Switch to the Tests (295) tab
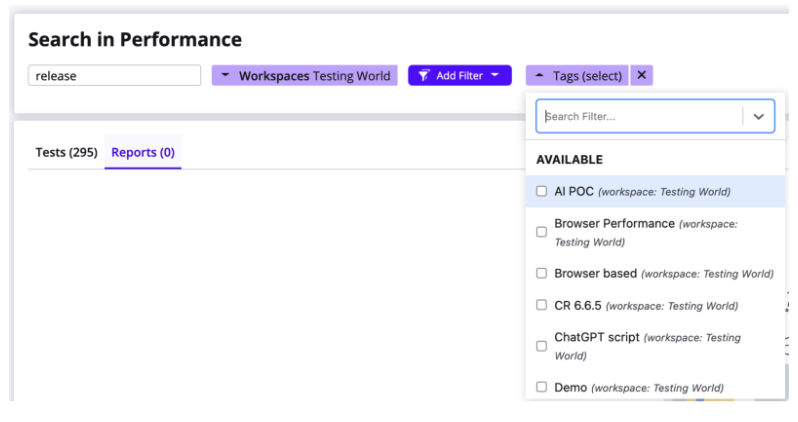This screenshot has width=798, height=422. [66, 152]
